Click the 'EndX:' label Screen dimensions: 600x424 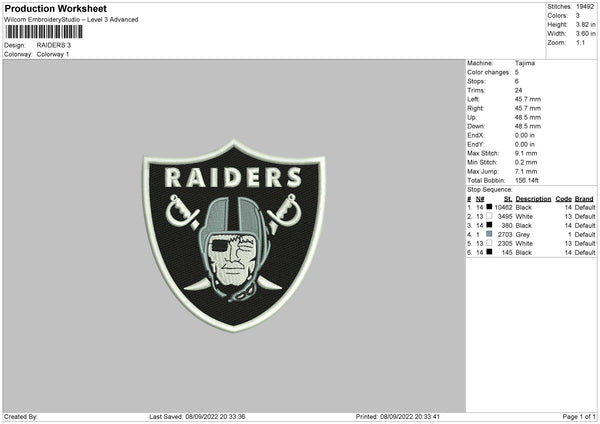(x=476, y=135)
